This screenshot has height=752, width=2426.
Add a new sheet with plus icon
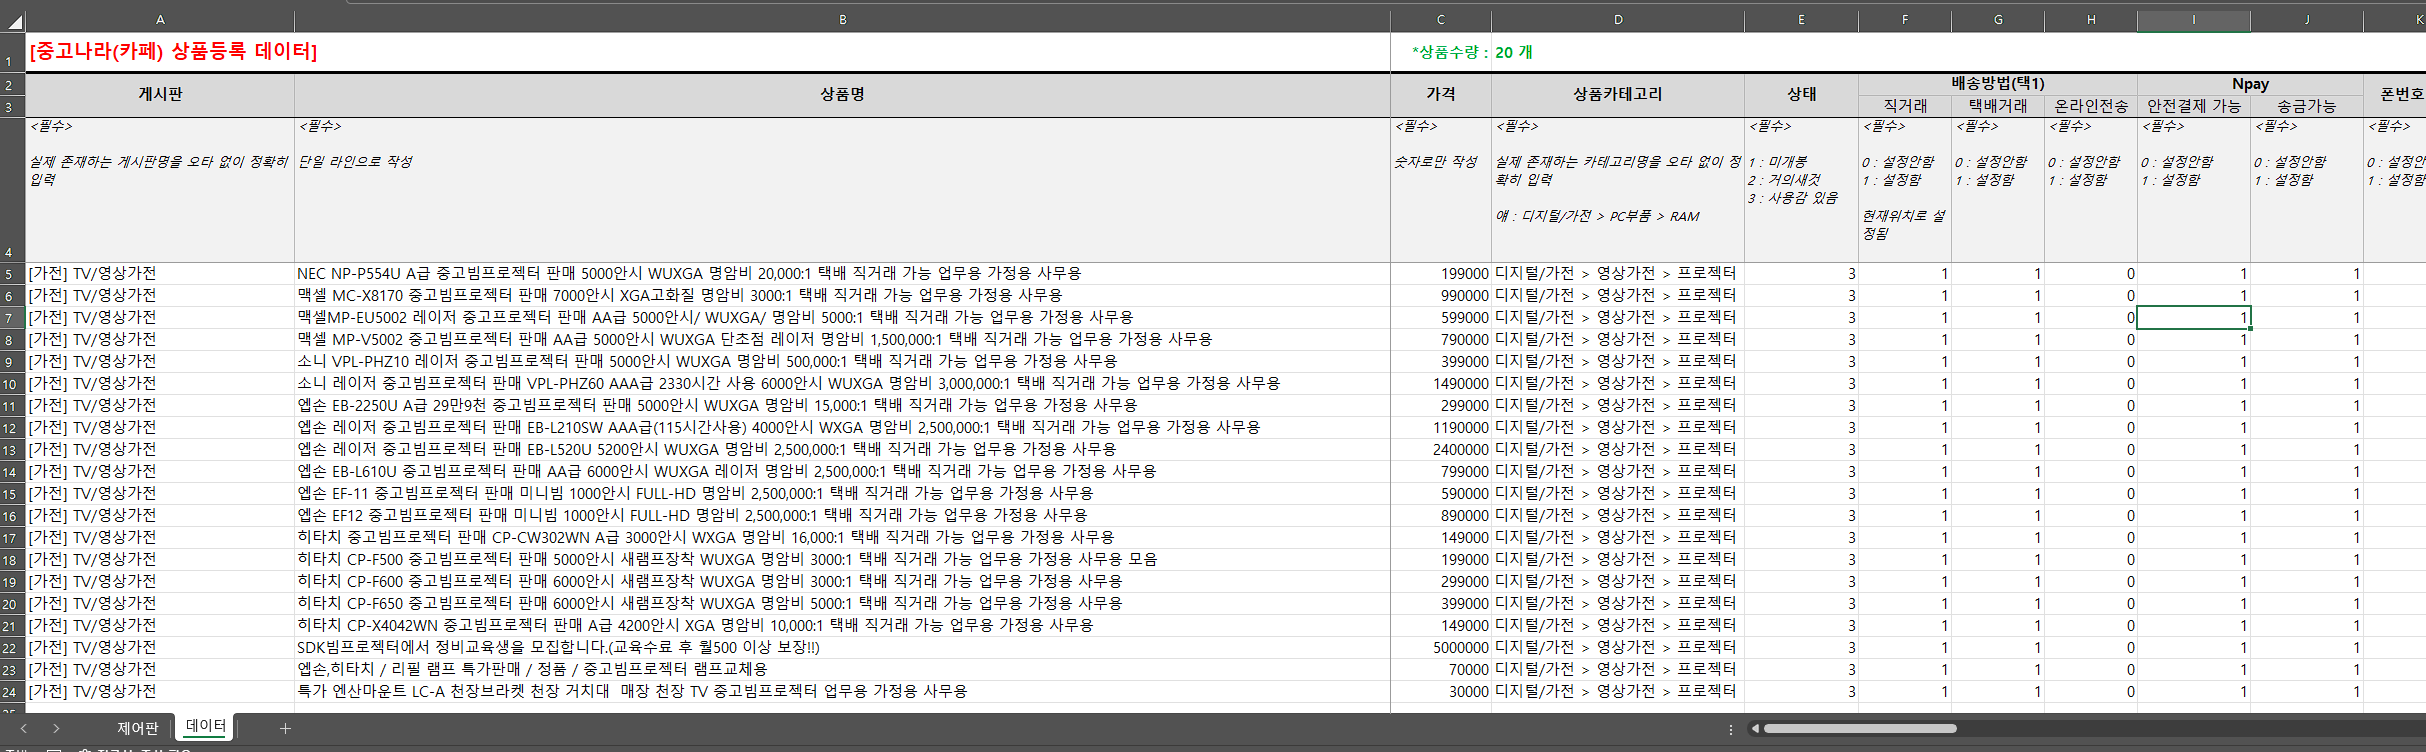click(x=285, y=728)
